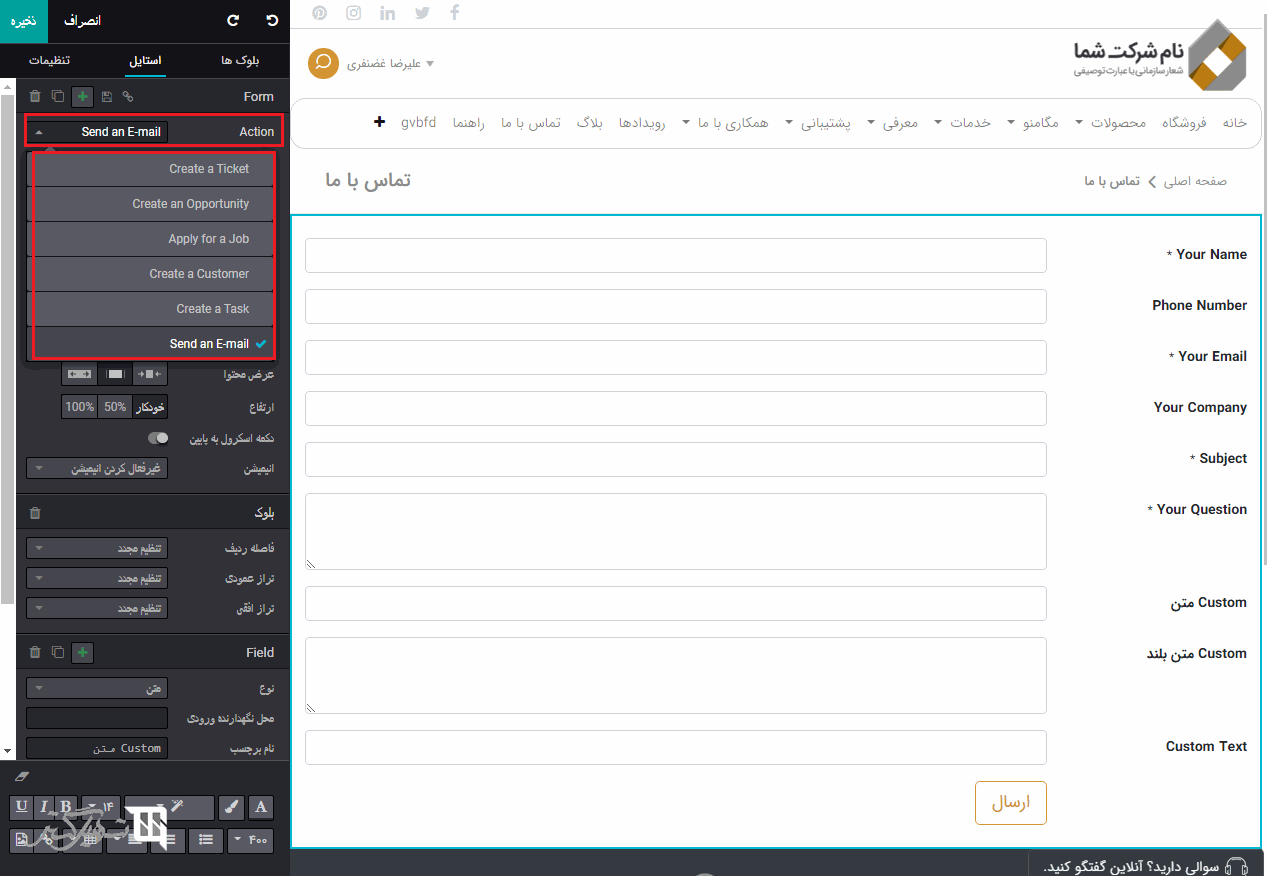The image size is (1267, 876).
Task: Click the green plus in Form row
Action: [x=82, y=96]
